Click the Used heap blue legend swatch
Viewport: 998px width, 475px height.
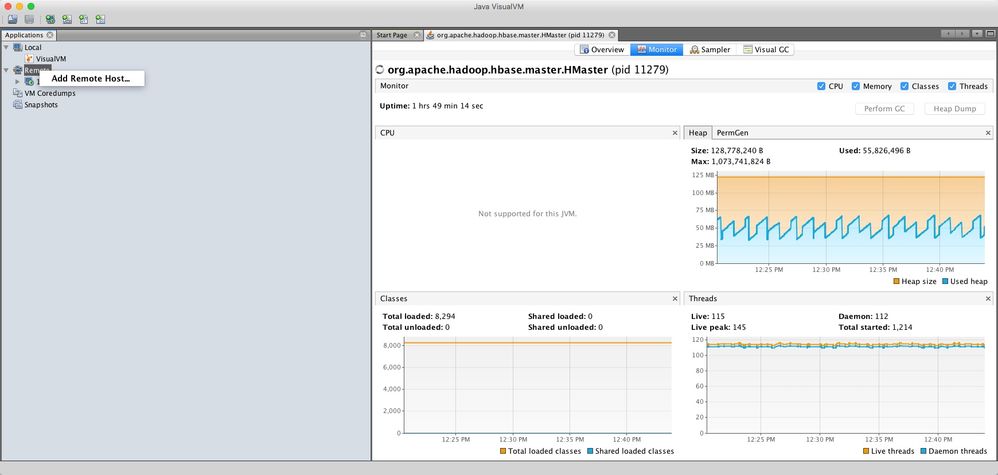point(945,281)
